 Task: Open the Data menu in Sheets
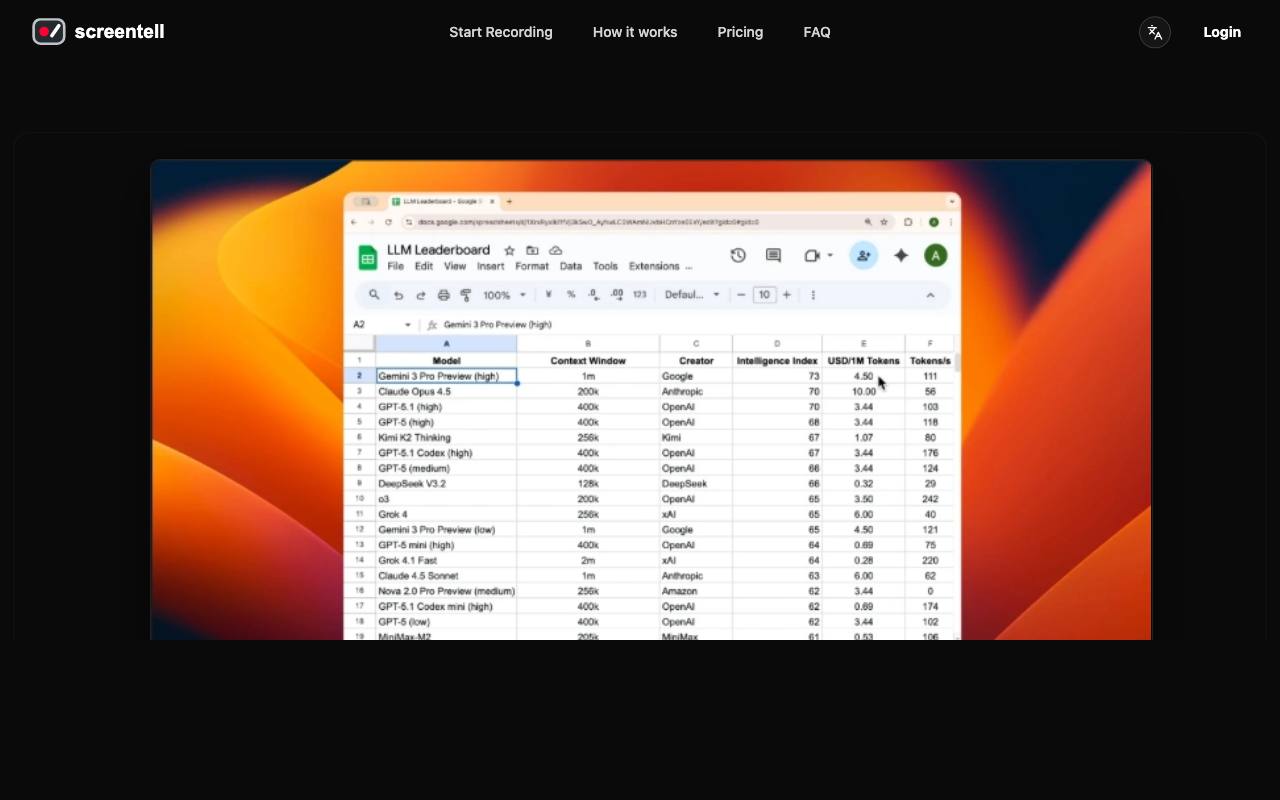click(x=571, y=267)
